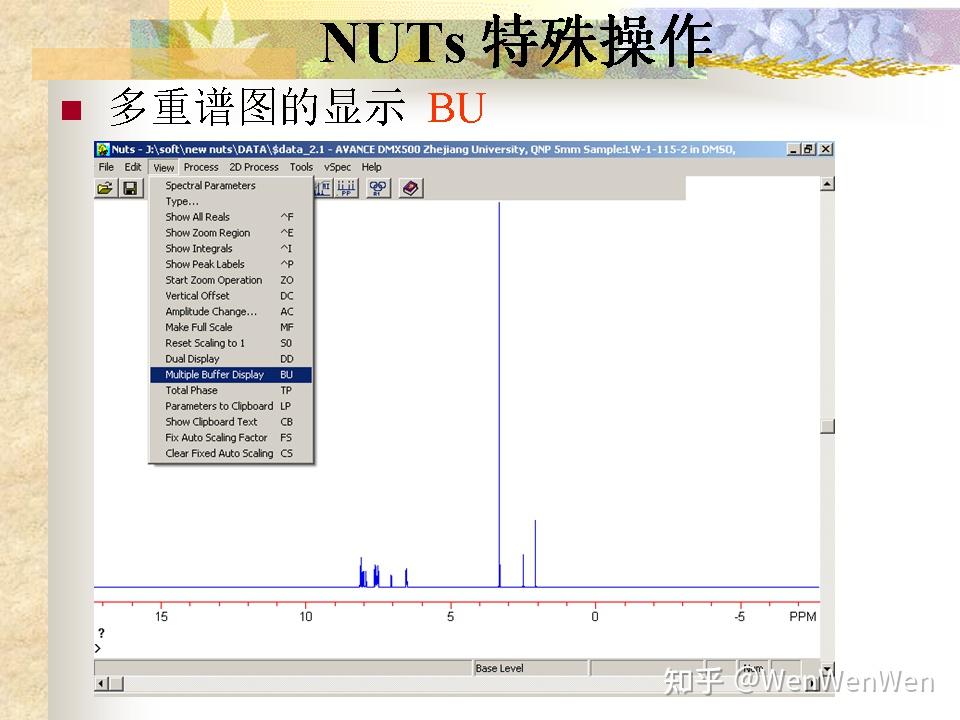
Task: Select the highlighted Multiple Buffer Display entry
Action: (213, 374)
